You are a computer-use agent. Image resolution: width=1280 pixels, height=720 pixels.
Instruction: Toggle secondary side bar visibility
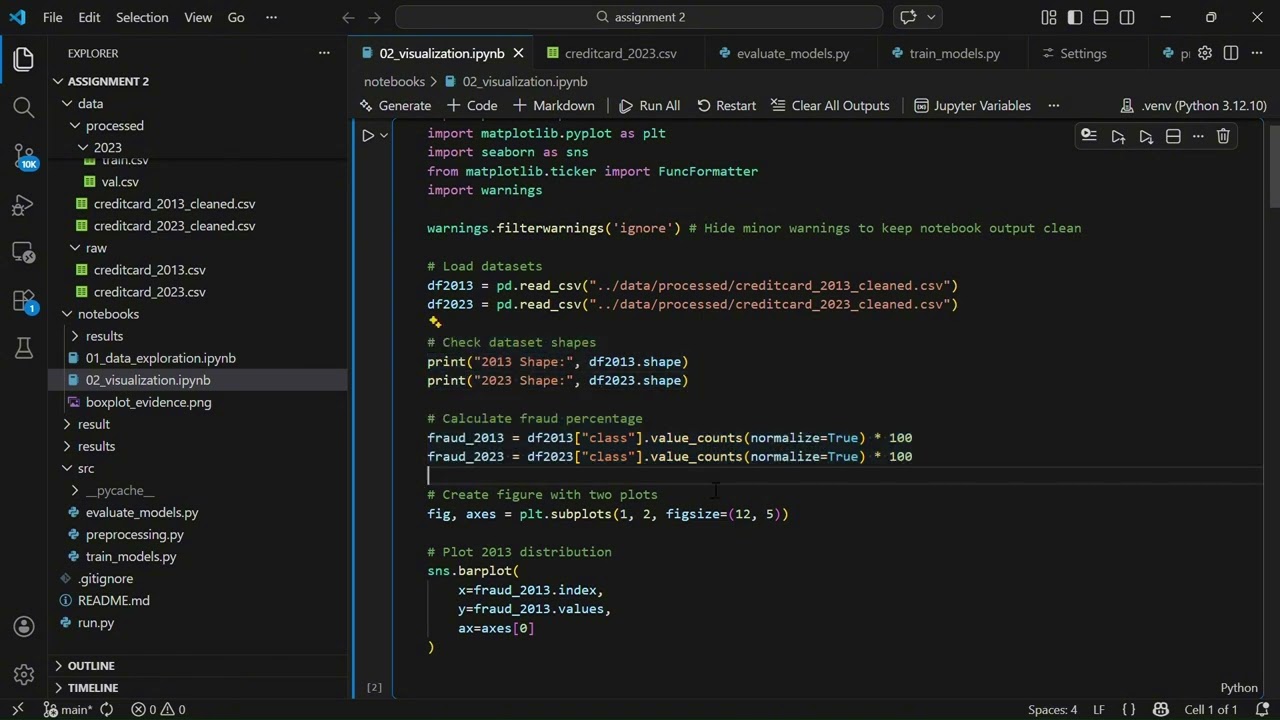click(1127, 17)
